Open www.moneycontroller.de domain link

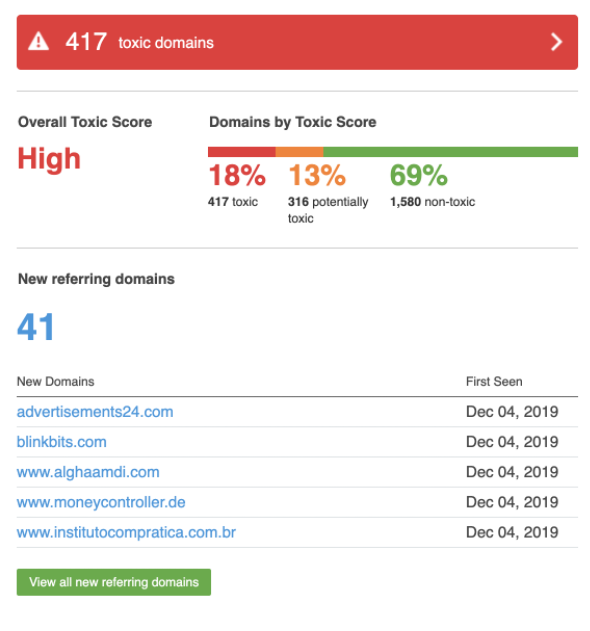tap(101, 502)
